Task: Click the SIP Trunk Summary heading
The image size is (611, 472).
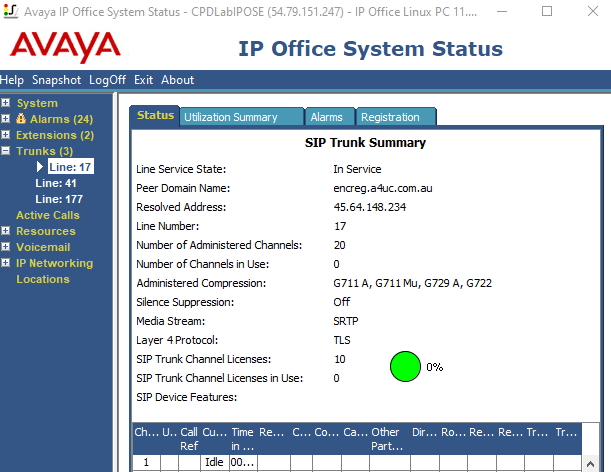Action: [x=365, y=142]
